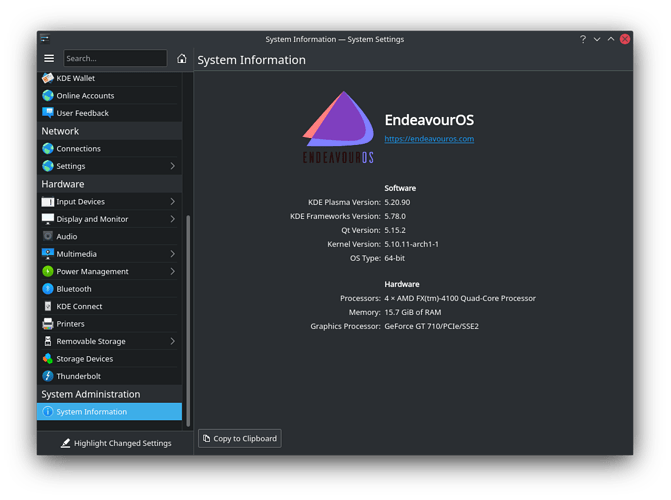Open the Thunderbolt module
This screenshot has height=500, width=671.
click(x=110, y=376)
